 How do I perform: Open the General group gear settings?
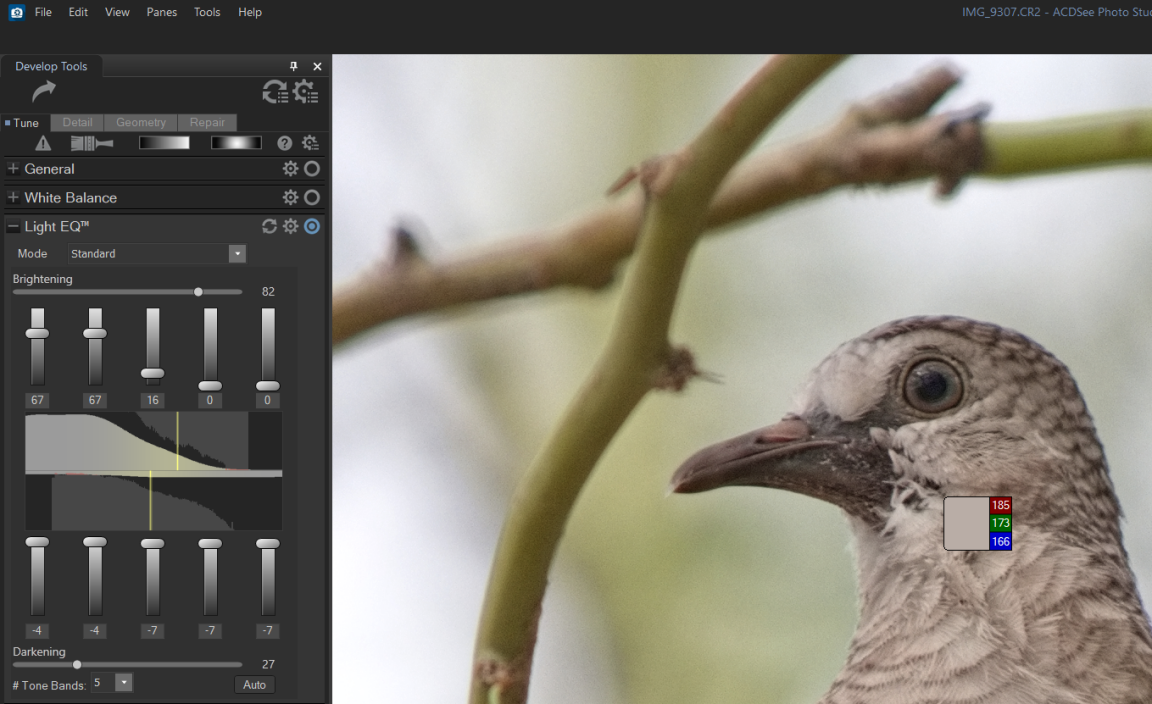[290, 169]
